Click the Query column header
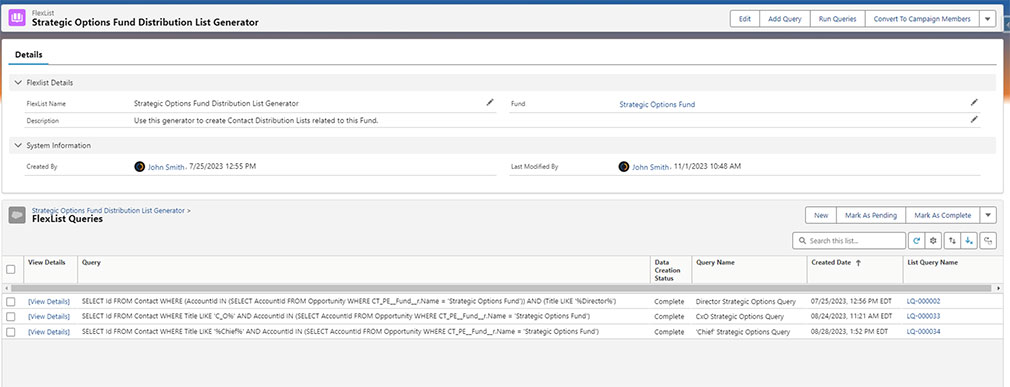The image size is (1010, 387). [364, 269]
